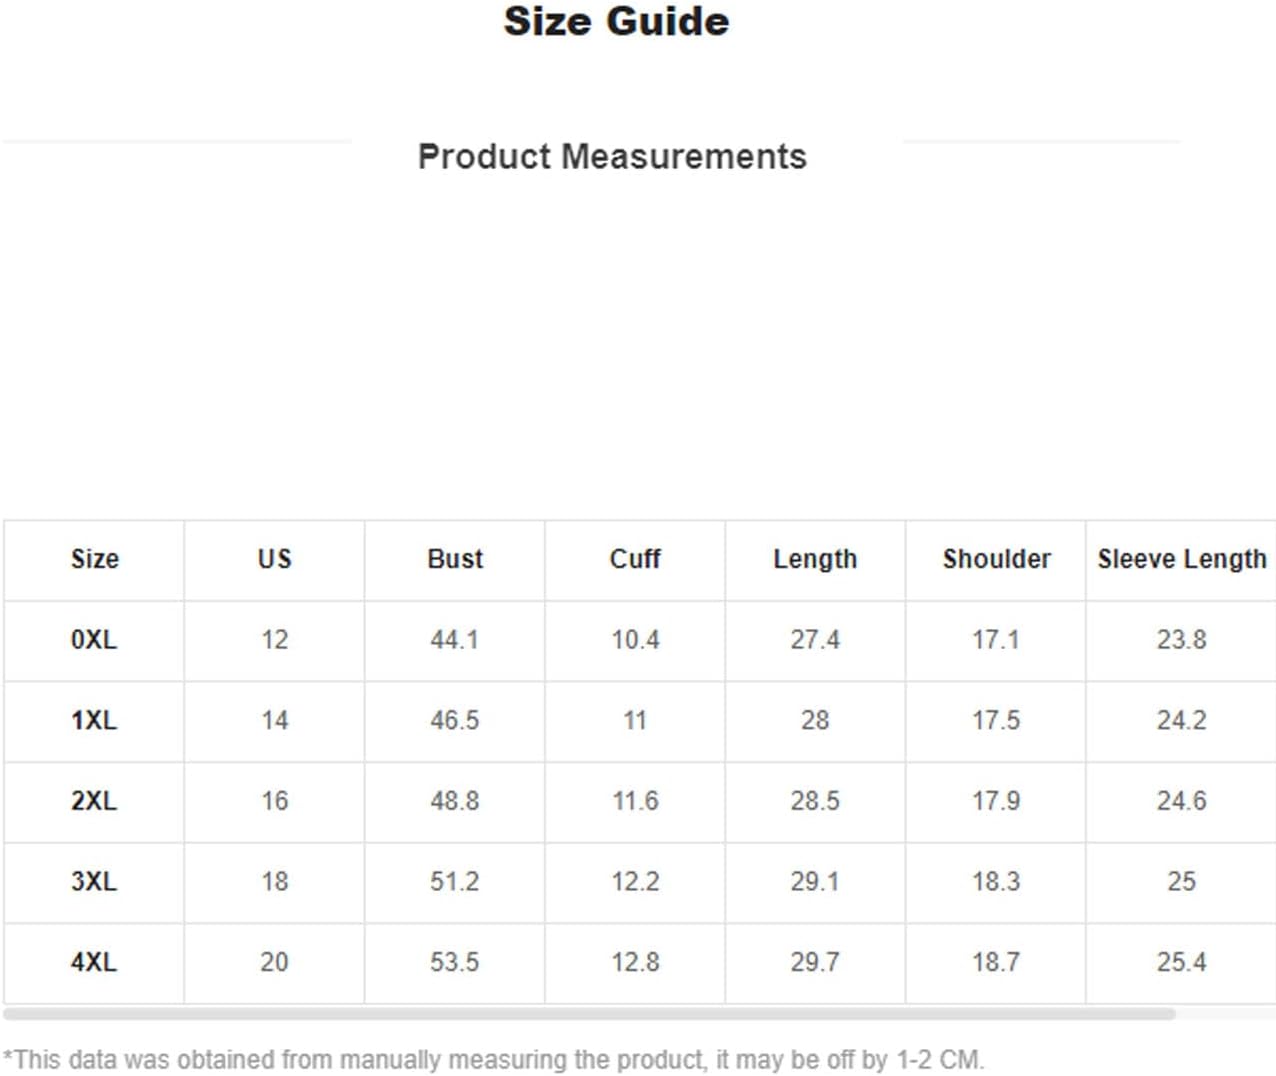
Task: Click the 0XL size row label
Action: point(94,640)
